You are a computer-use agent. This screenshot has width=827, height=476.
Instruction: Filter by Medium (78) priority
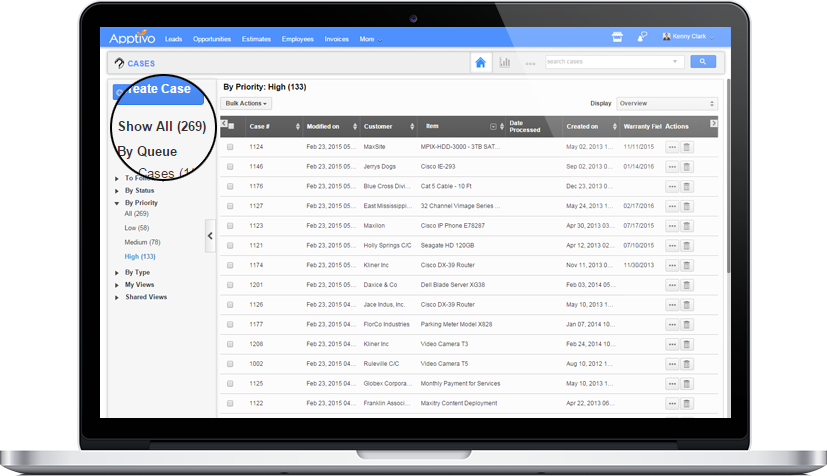142,242
